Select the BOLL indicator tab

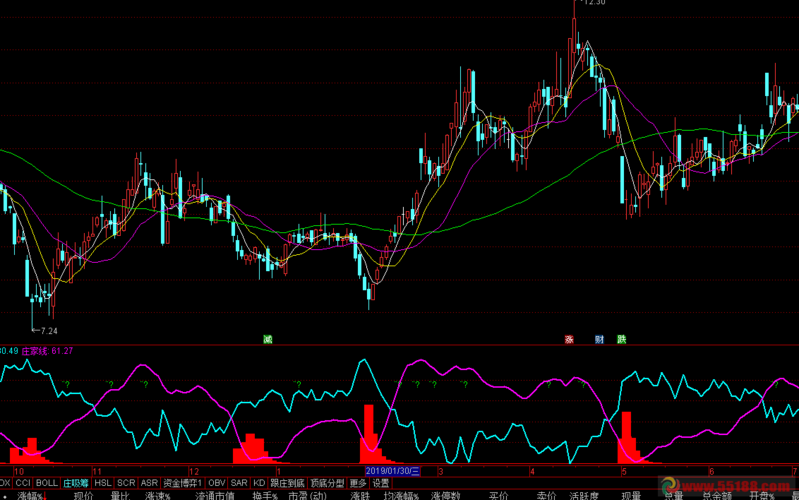coord(47,482)
